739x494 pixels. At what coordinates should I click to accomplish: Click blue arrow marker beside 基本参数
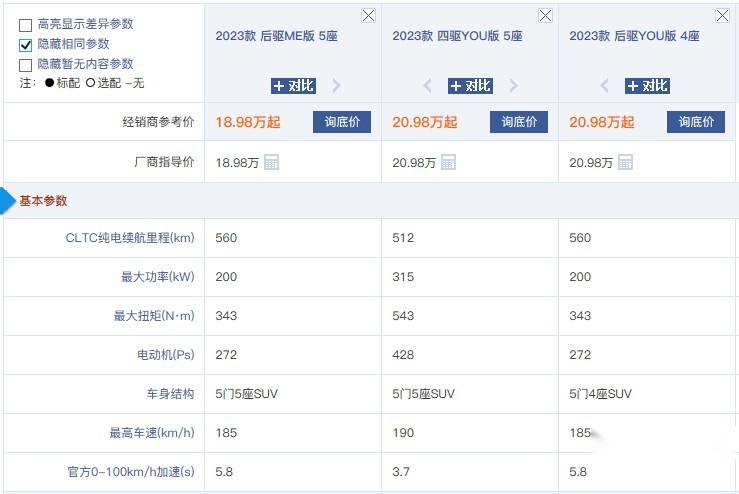8,201
